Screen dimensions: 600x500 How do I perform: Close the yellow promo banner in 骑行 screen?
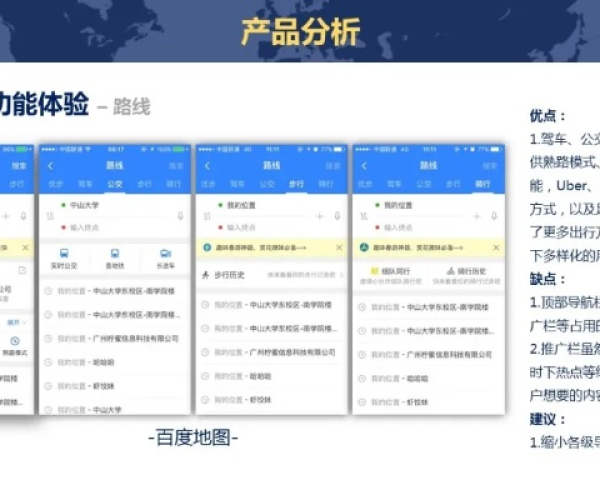[496, 248]
